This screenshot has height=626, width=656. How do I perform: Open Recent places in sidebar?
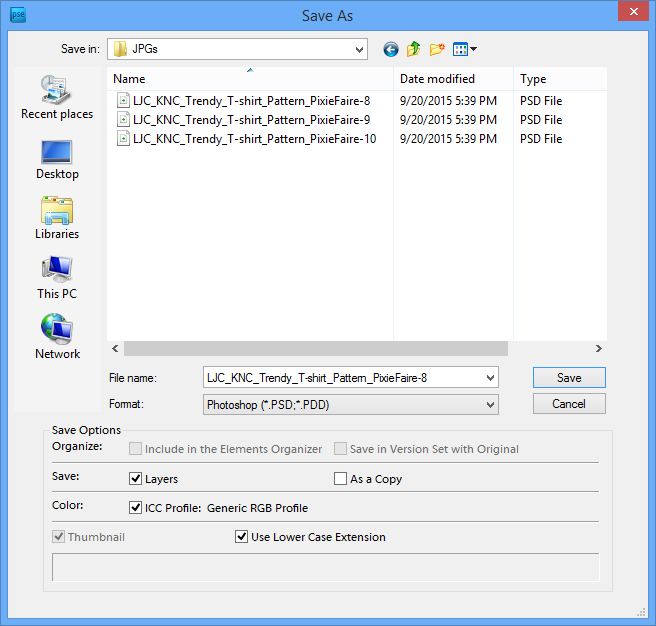pos(57,98)
